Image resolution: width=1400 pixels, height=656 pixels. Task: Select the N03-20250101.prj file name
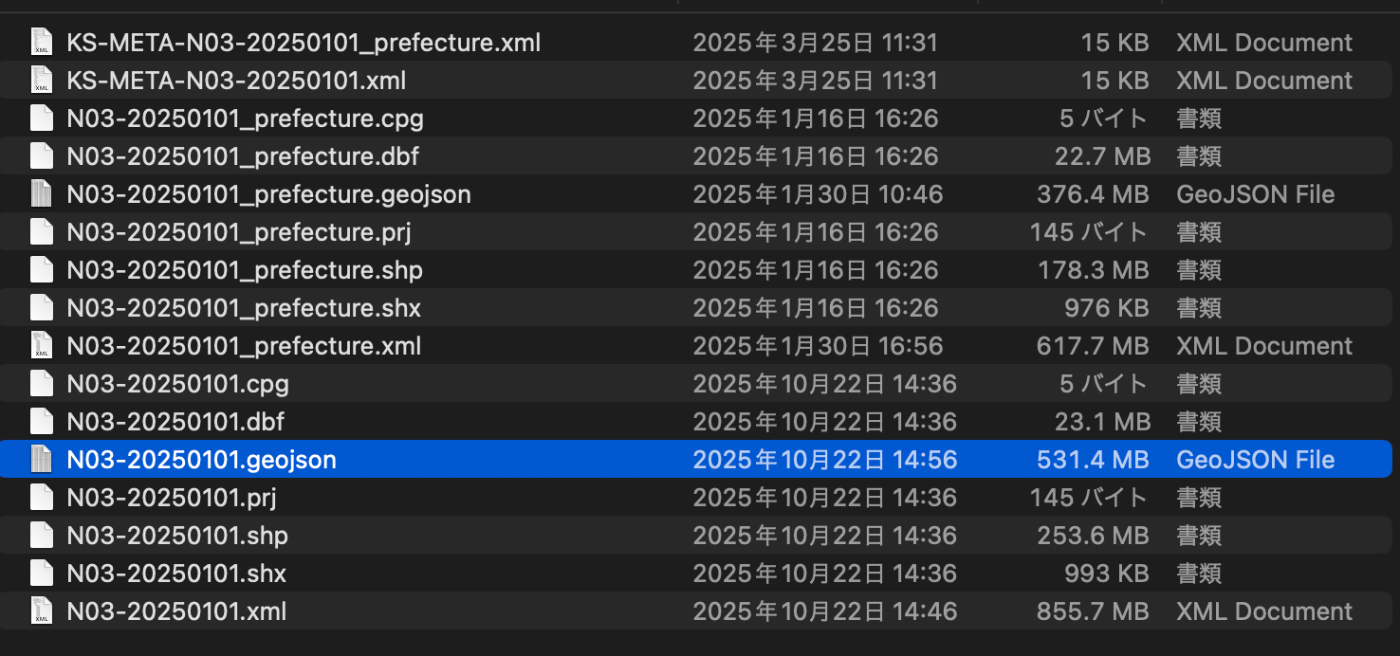(x=172, y=498)
